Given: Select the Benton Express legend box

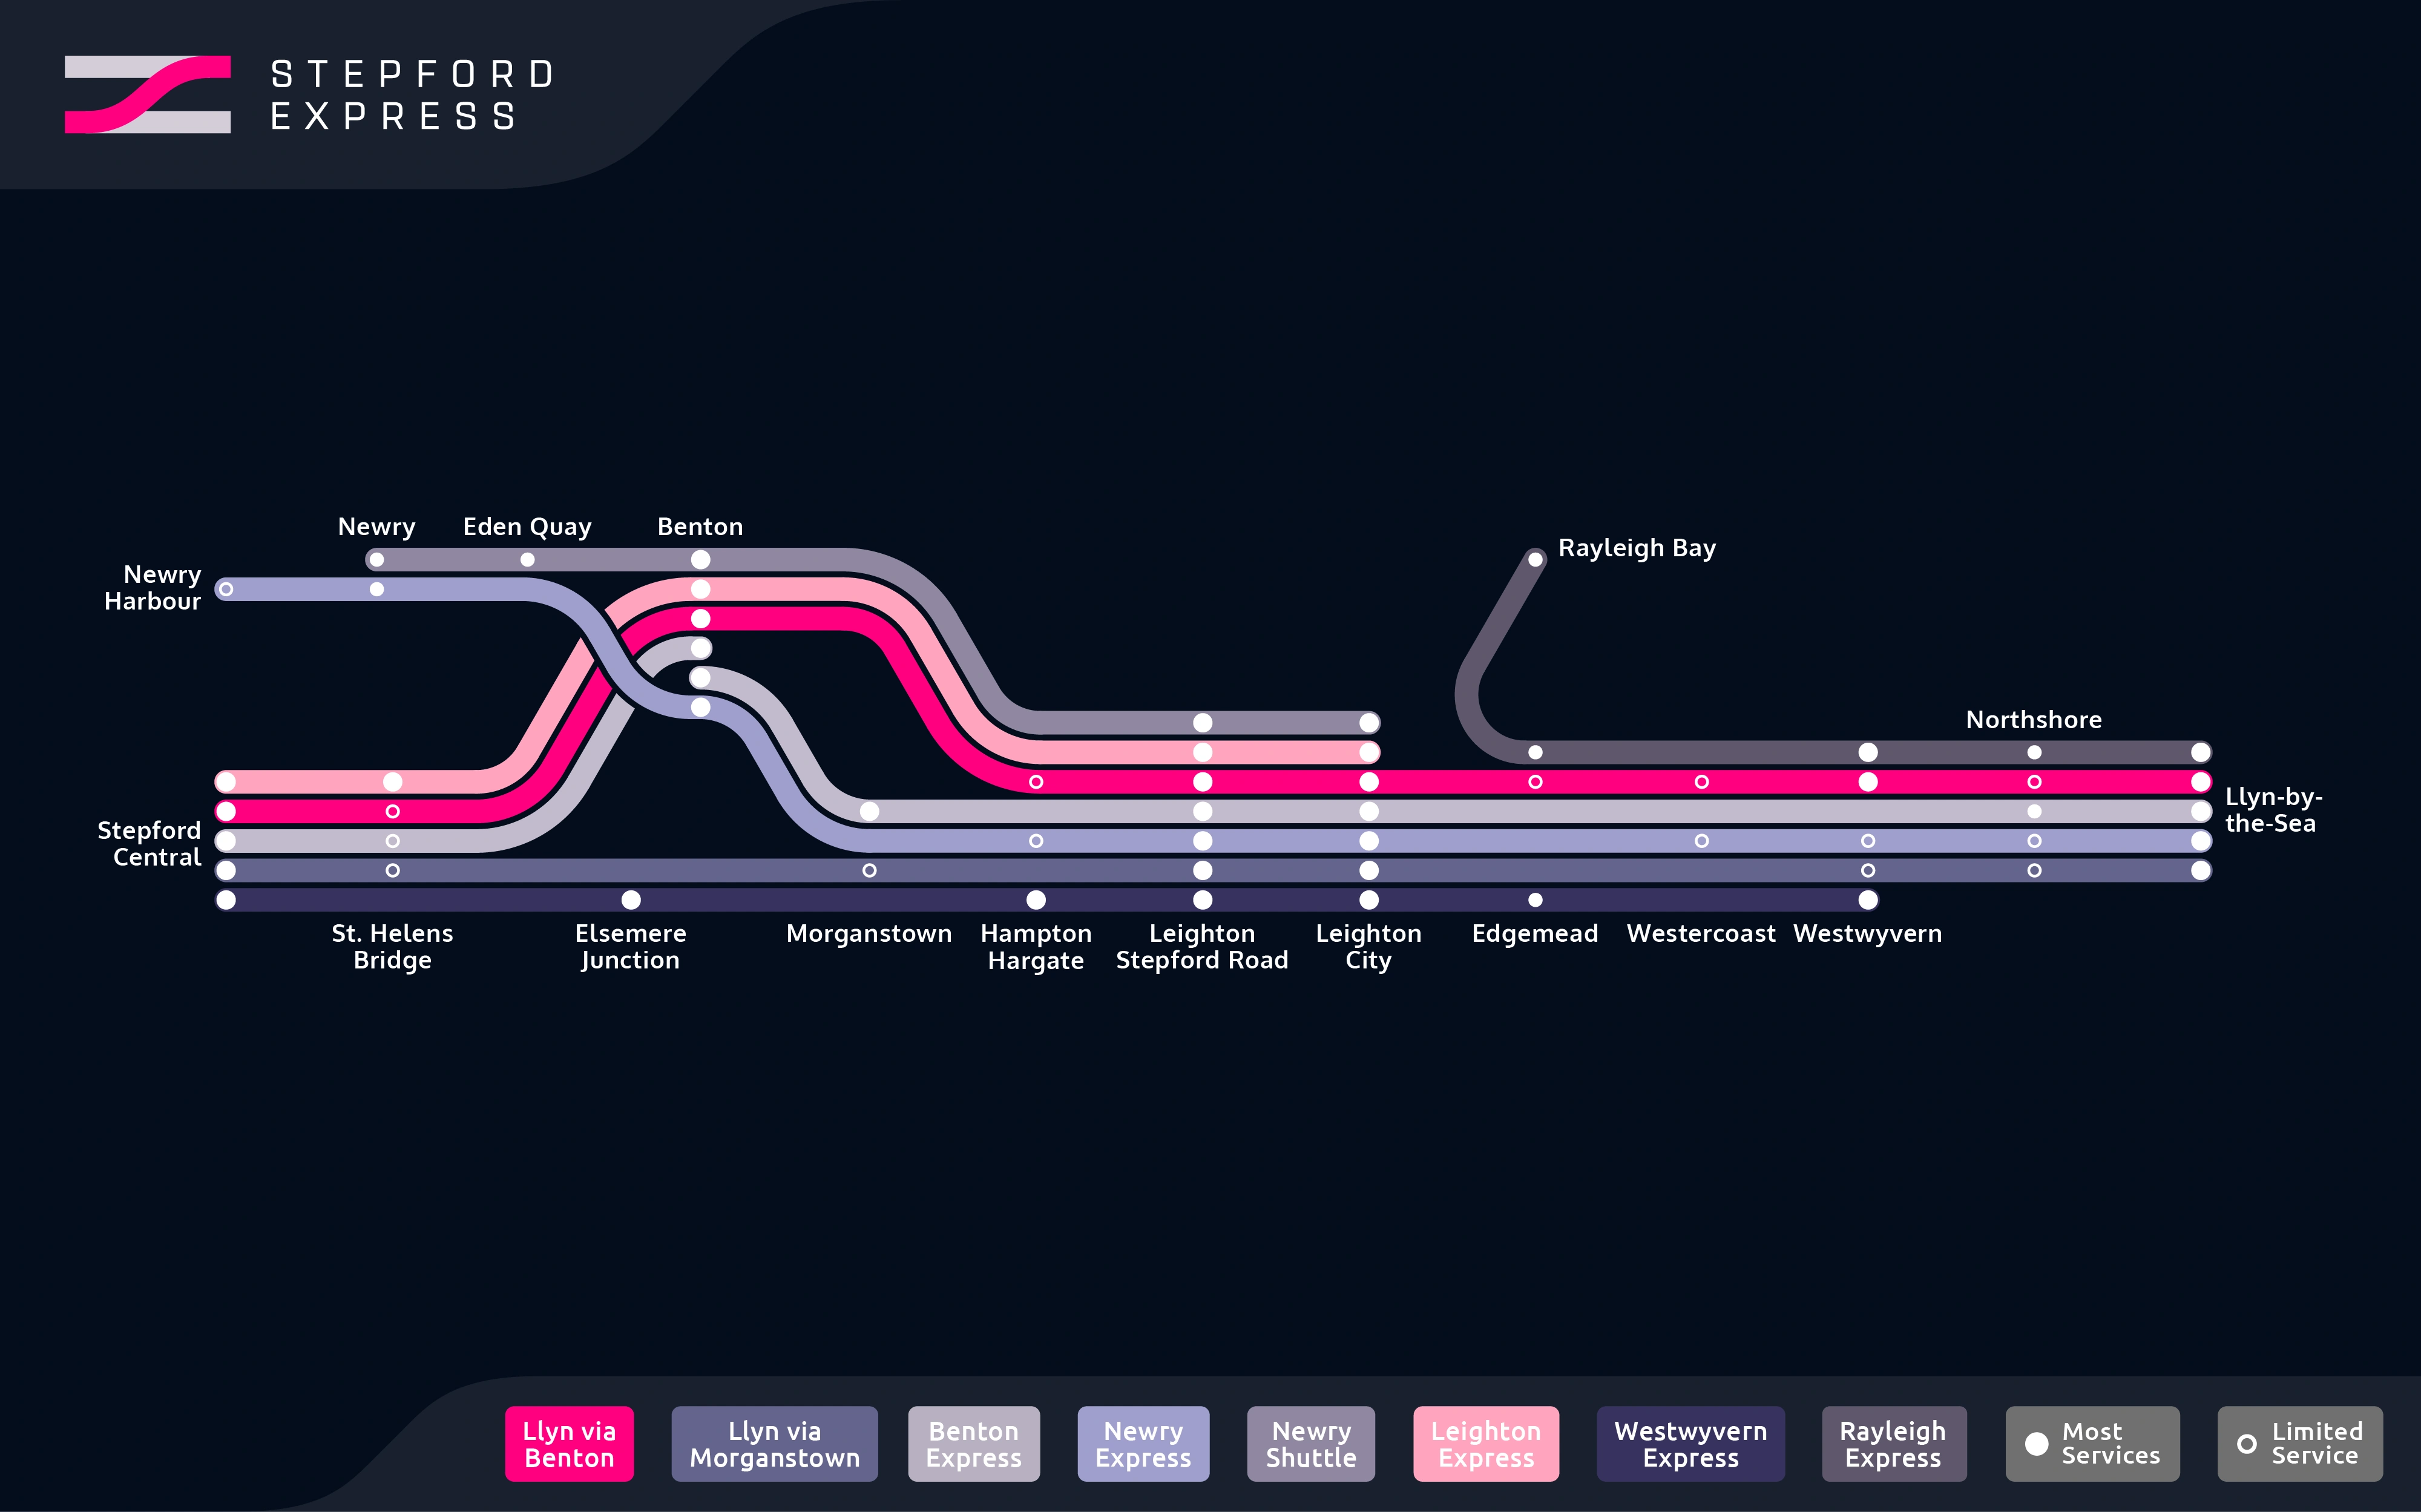Looking at the screenshot, I should coord(973,1444).
